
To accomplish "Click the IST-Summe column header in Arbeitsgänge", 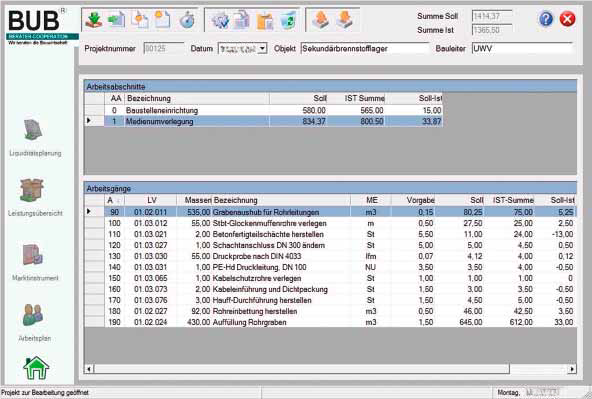I will (x=510, y=200).
